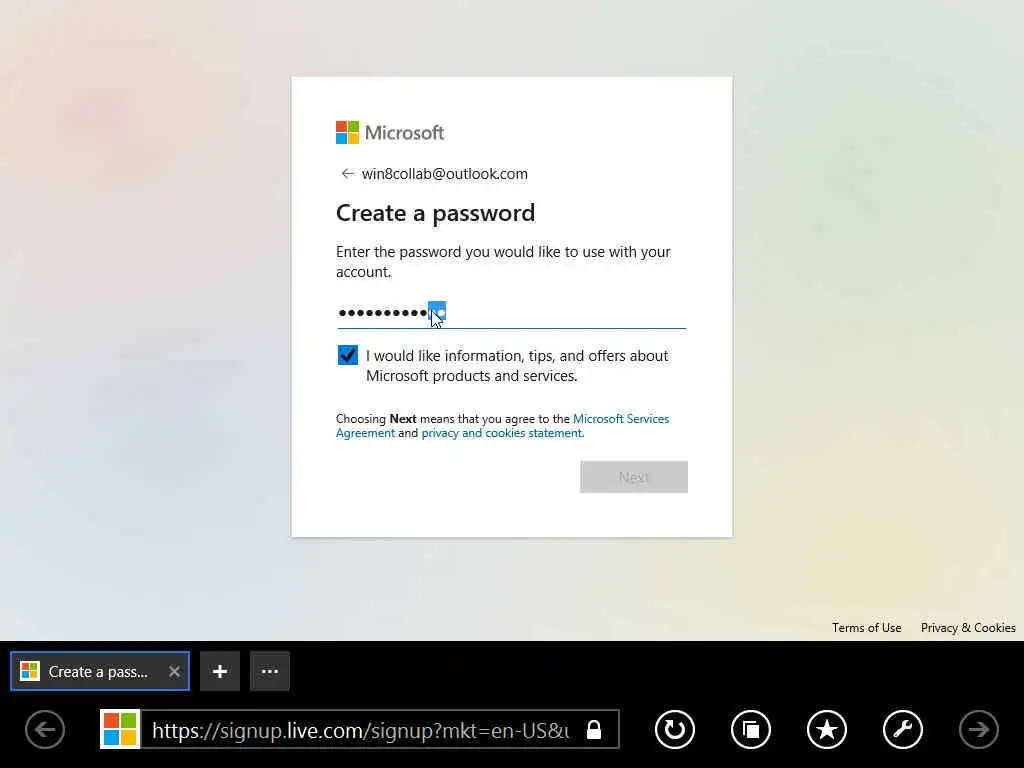Open a new tab with plus button
Image resolution: width=1024 pixels, height=768 pixels.
[x=220, y=671]
